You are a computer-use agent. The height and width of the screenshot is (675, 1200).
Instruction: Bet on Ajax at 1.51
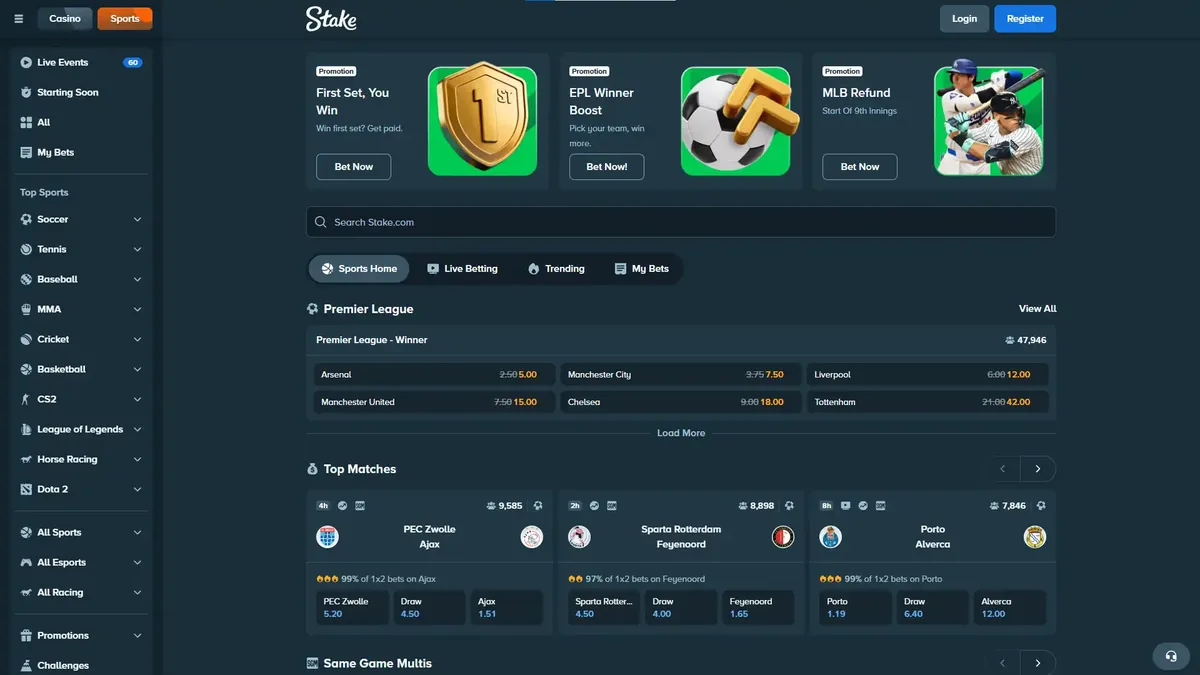[507, 608]
